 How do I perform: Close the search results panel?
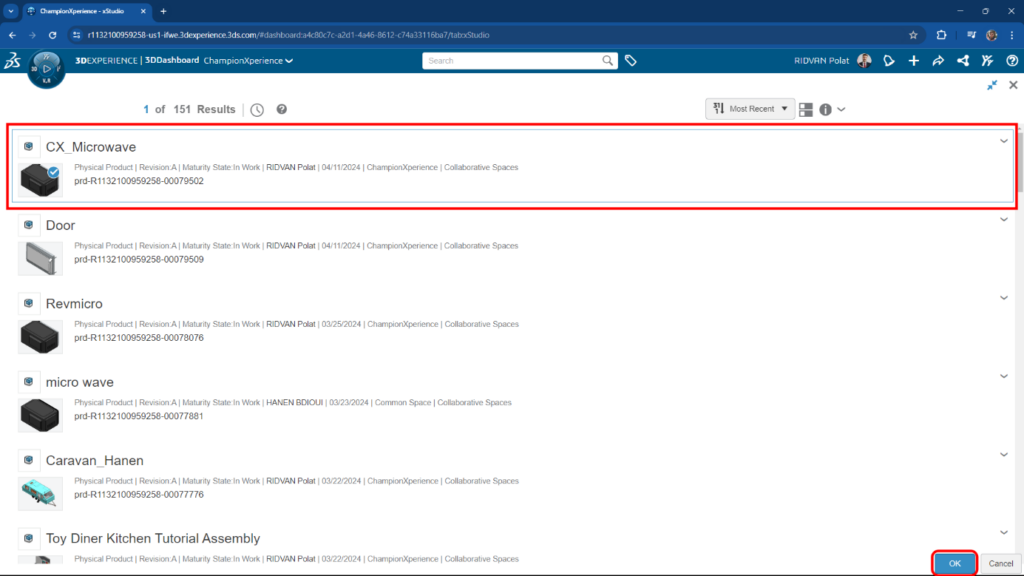click(1013, 85)
